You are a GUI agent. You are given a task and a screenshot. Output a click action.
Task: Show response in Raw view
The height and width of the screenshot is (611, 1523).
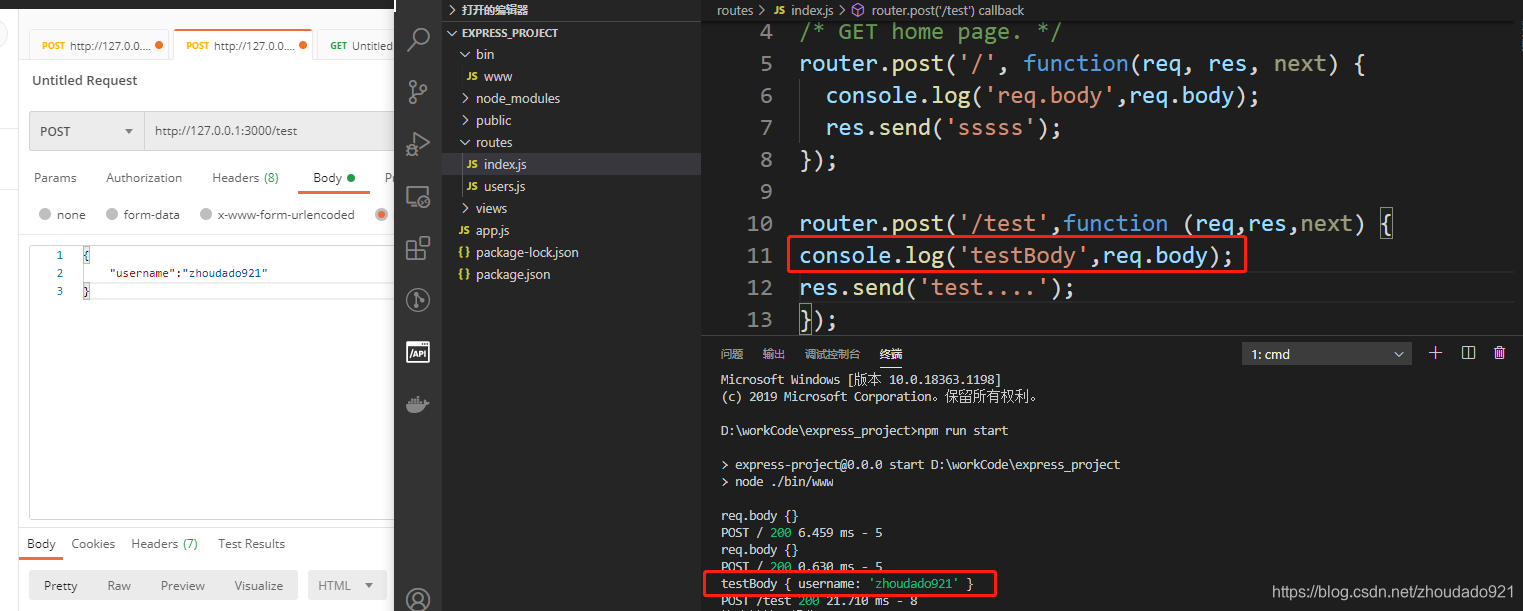coord(119,586)
